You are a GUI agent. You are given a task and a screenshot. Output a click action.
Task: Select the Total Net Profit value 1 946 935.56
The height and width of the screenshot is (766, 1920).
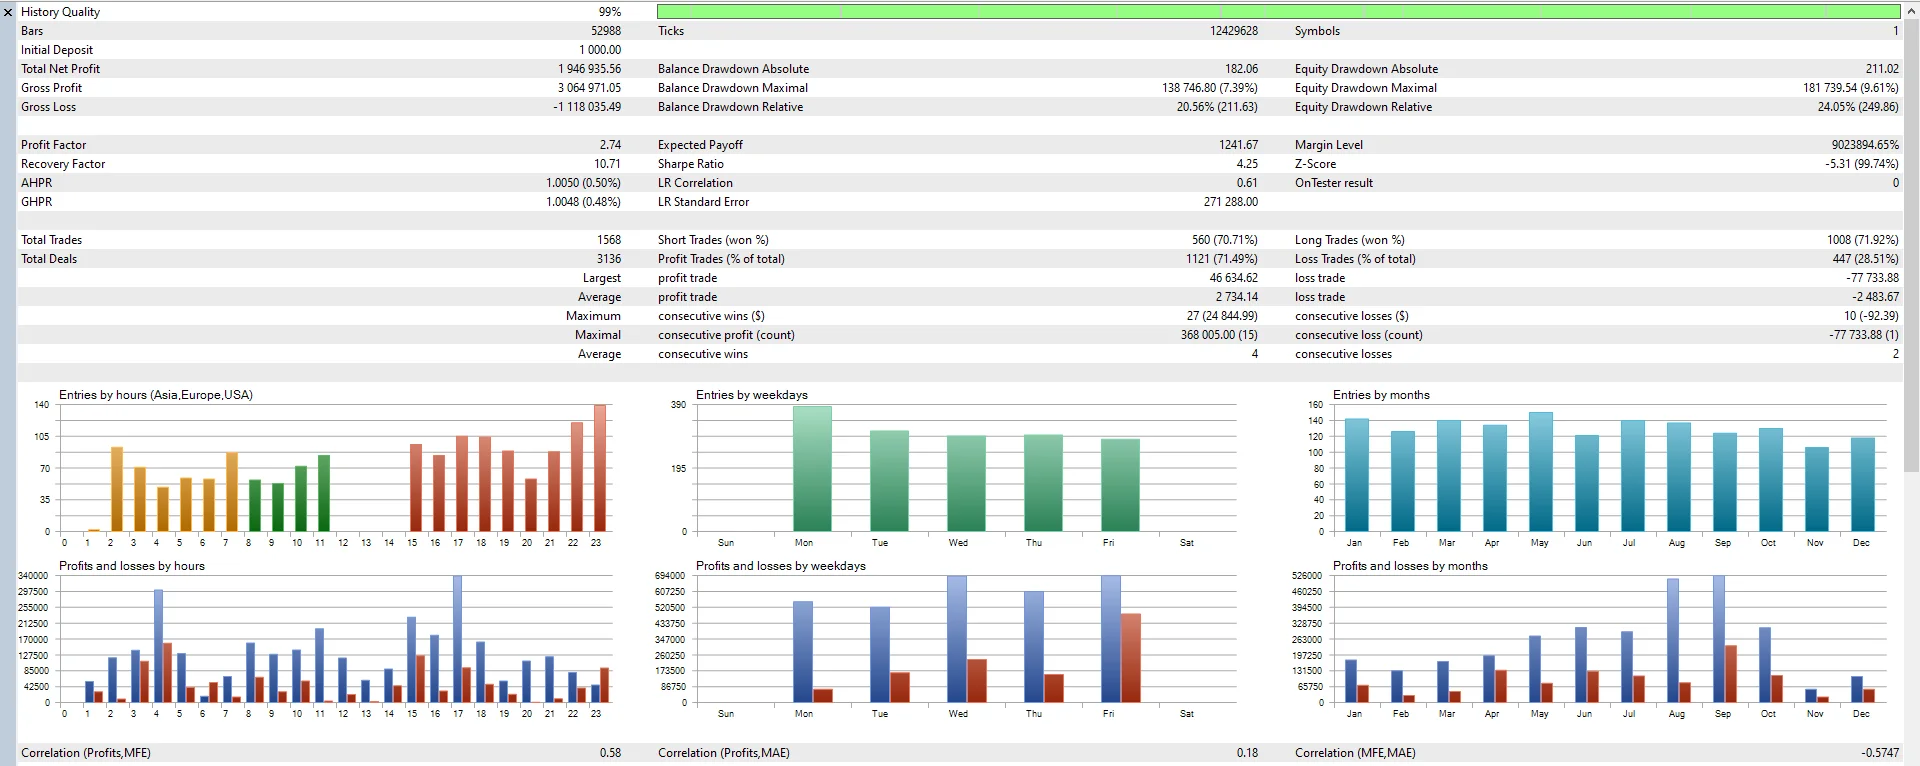(590, 69)
